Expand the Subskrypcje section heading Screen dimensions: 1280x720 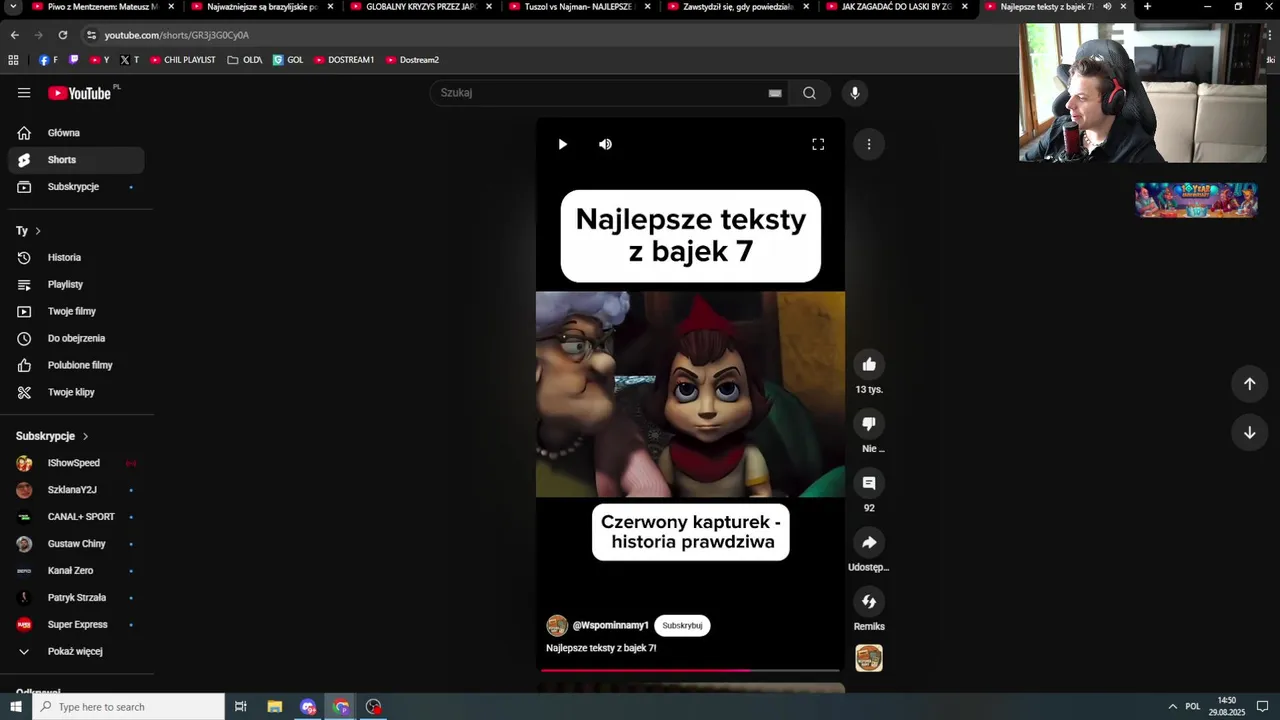tap(52, 437)
